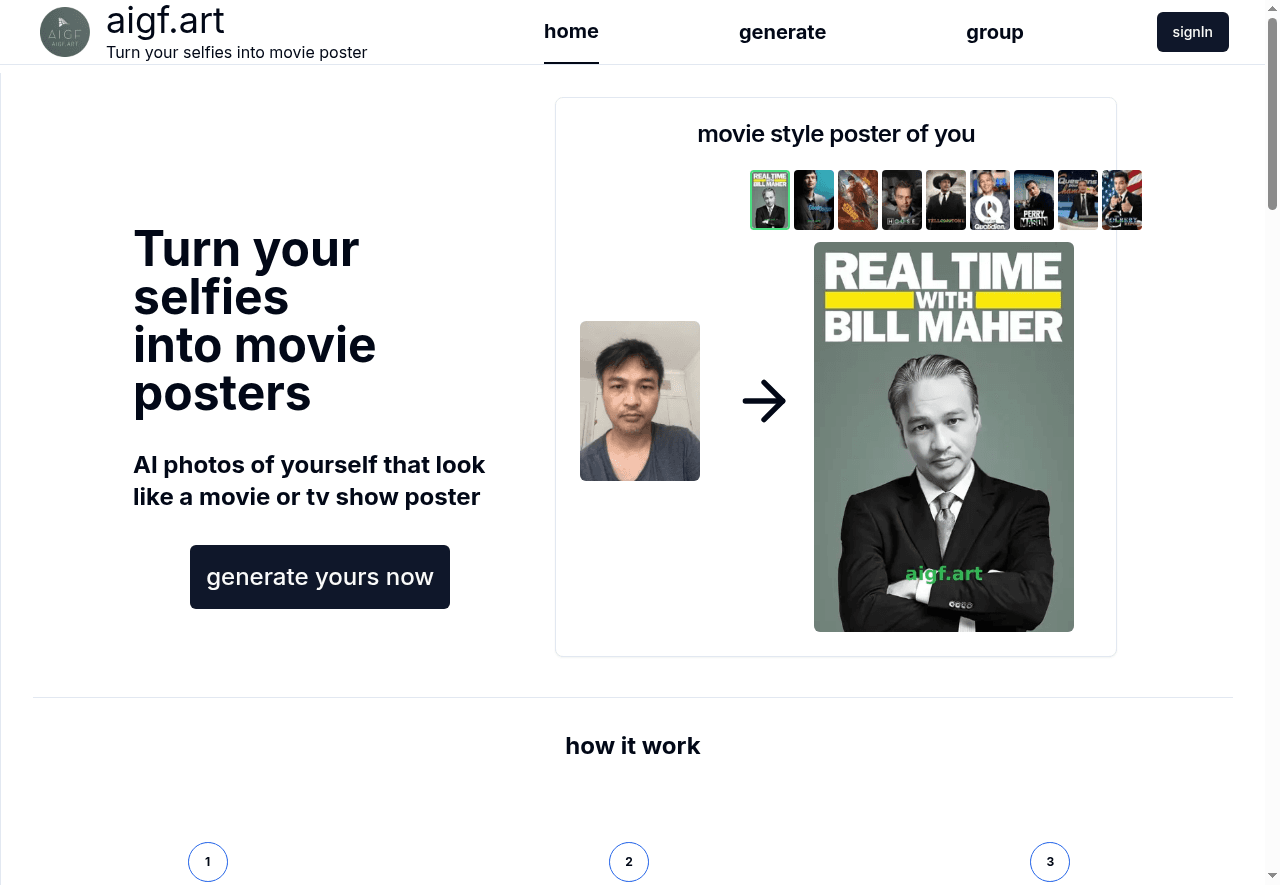Go to the generate tab
Viewport: 1280px width, 885px height.
pos(782,32)
